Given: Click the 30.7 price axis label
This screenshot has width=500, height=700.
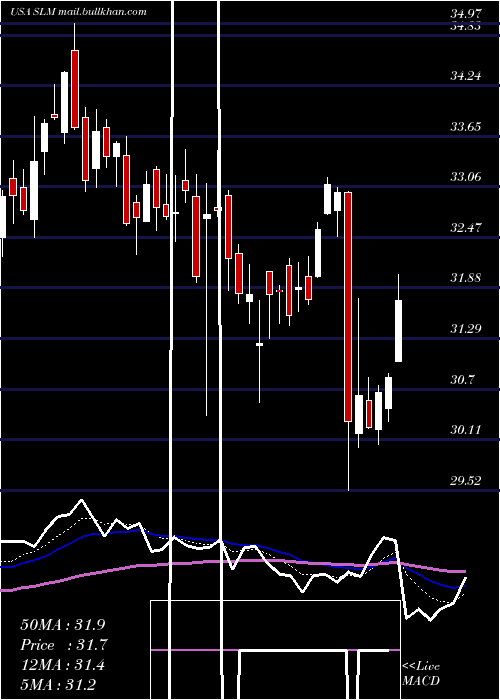Looking at the screenshot, I should click(462, 380).
